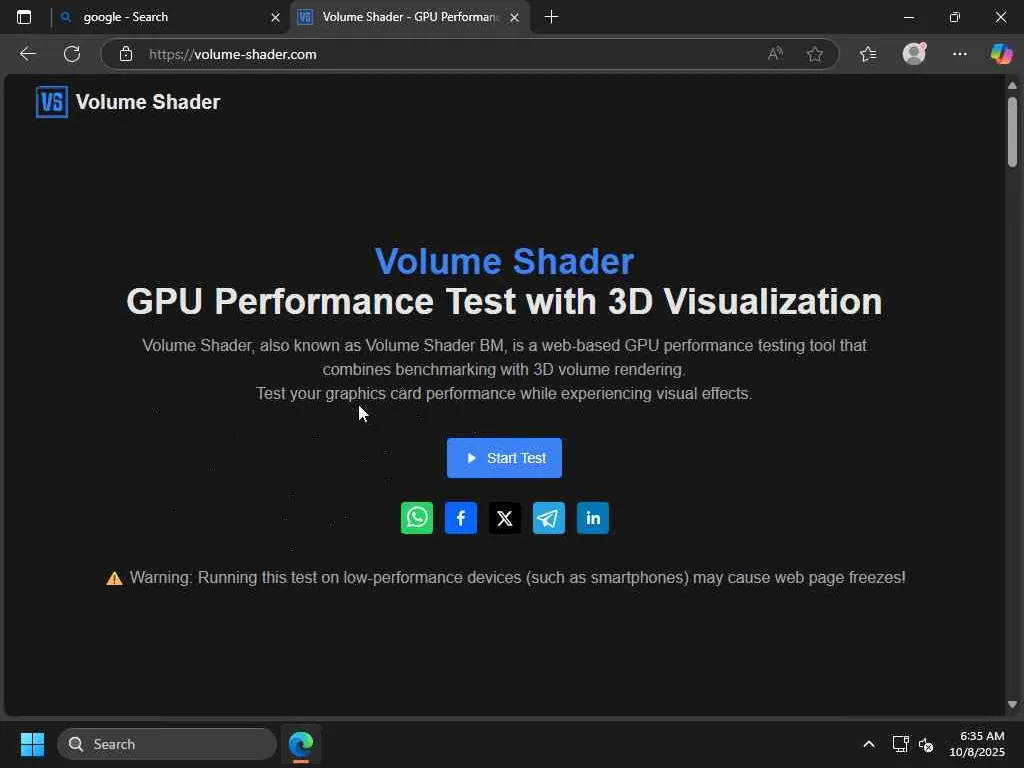The width and height of the screenshot is (1024, 768).
Task: Open Volume Shader home link text
Action: [148, 102]
